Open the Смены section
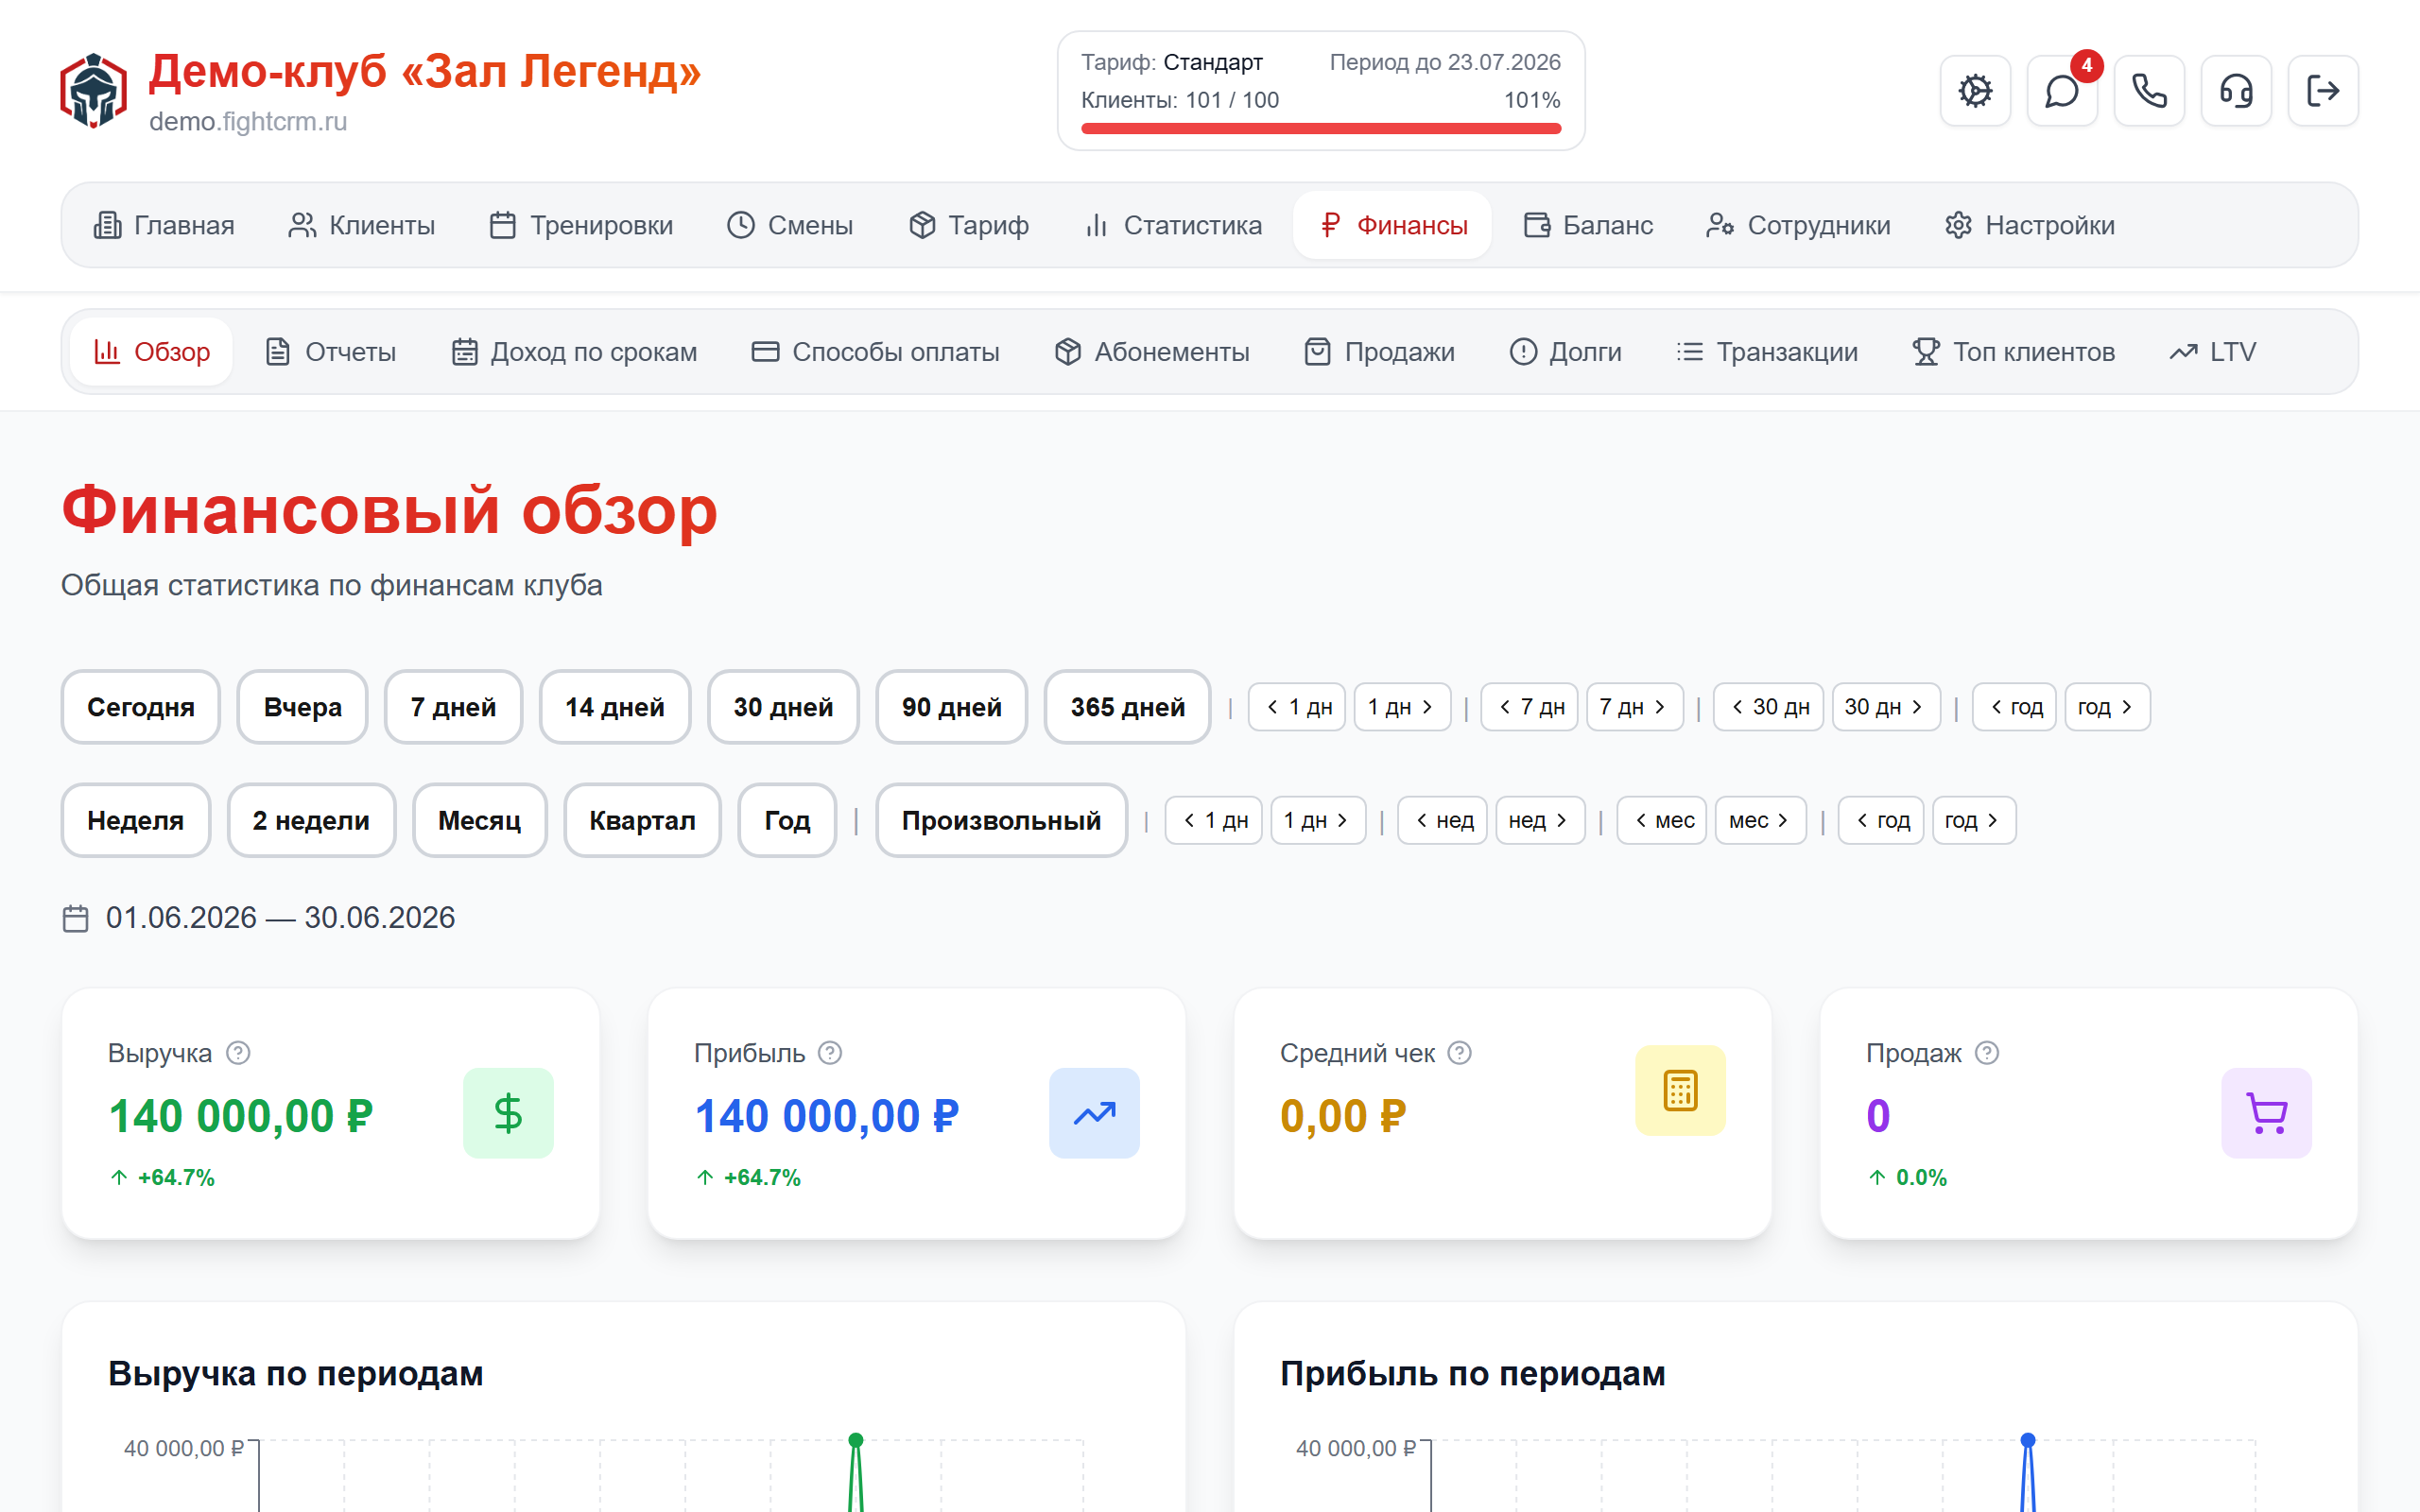This screenshot has width=2420, height=1512. [x=790, y=225]
